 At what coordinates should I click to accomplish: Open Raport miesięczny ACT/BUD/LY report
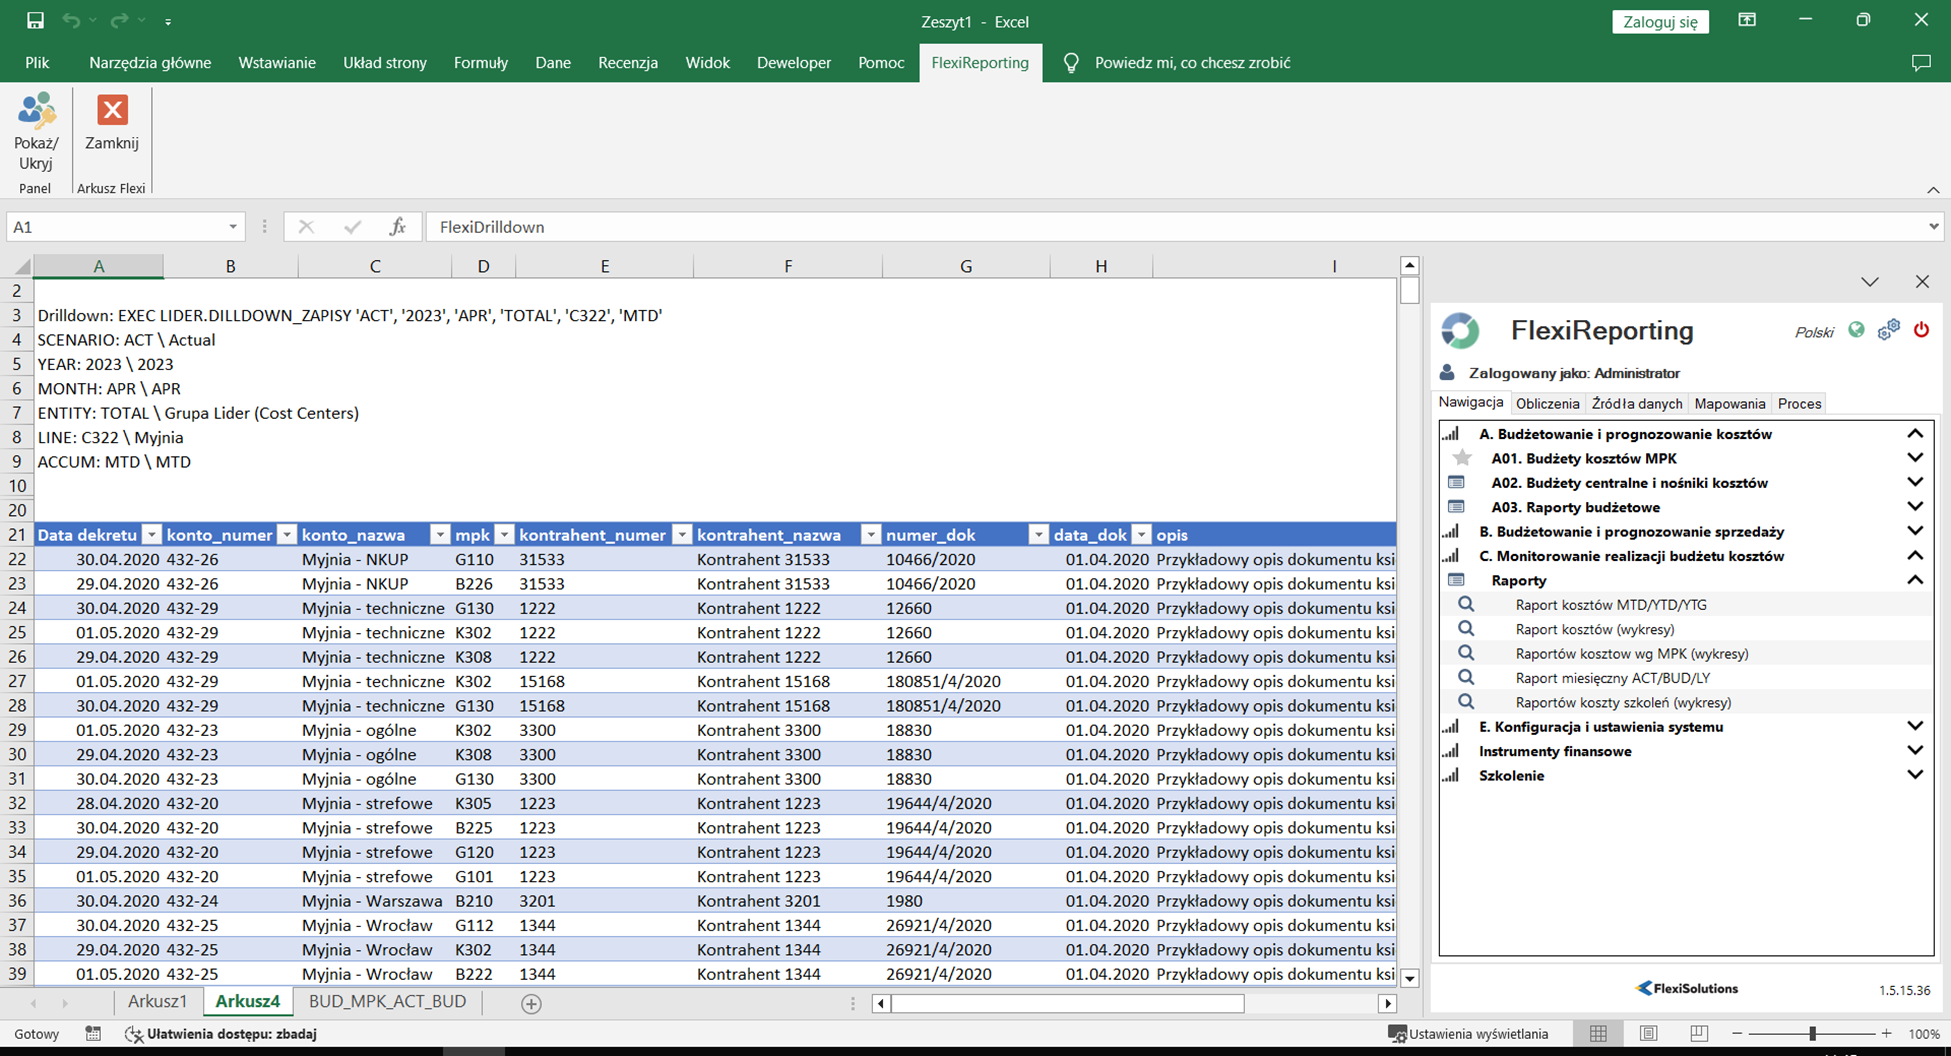[1598, 678]
